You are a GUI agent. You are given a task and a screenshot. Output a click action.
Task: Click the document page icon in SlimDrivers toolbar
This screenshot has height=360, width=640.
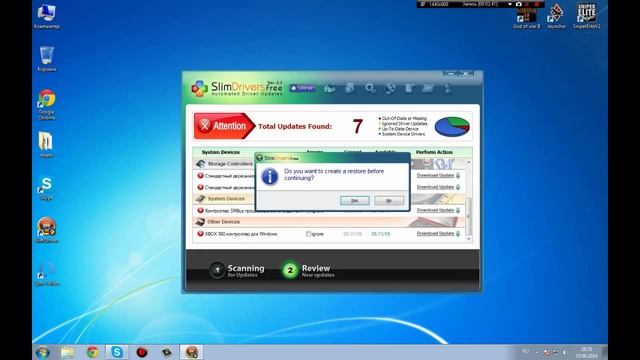tap(409, 88)
